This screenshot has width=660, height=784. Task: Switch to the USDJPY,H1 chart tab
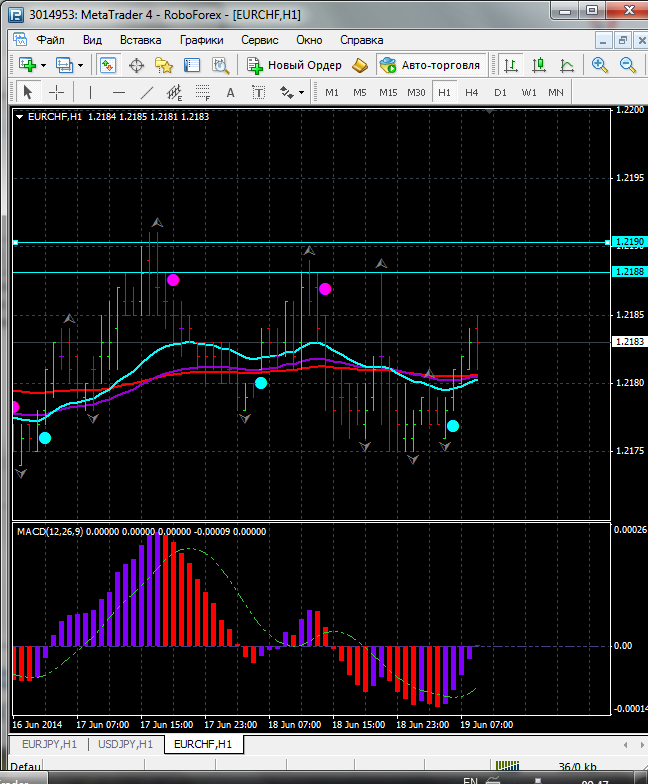[x=125, y=744]
